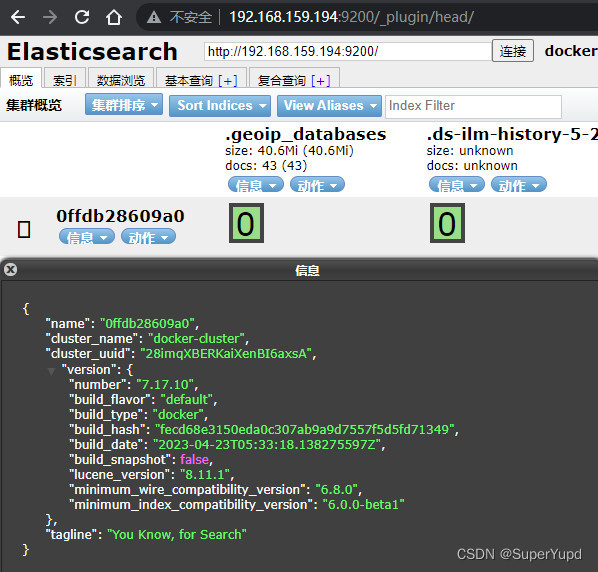Click the lucene_version "8.11.1" value
The height and width of the screenshot is (572, 598).
click(x=205, y=474)
